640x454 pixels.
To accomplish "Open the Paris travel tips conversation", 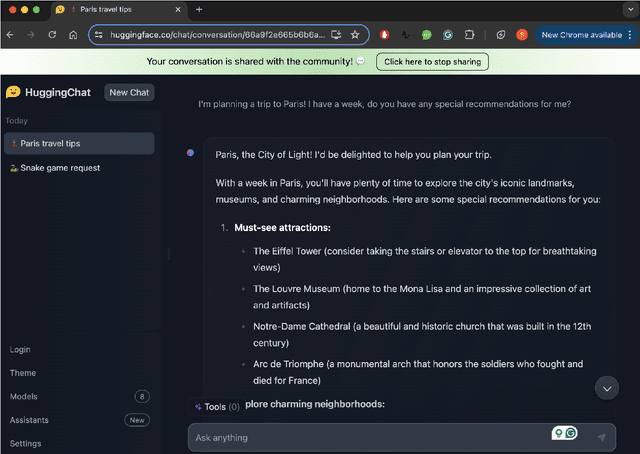I will pyautogui.click(x=78, y=143).
